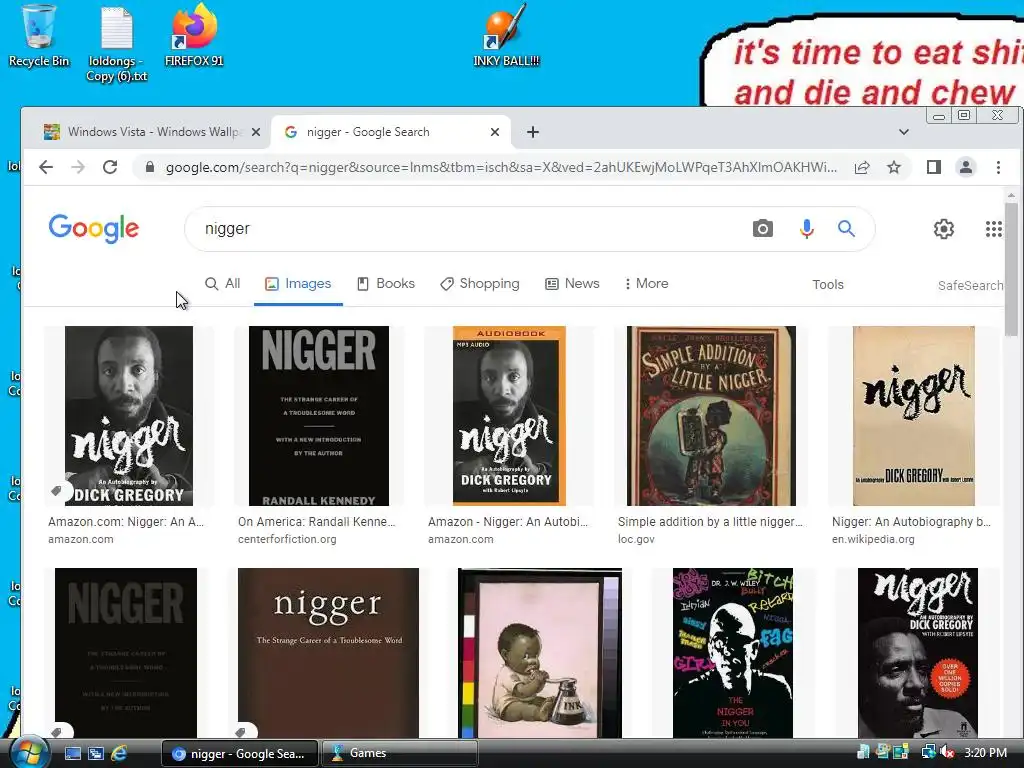The image size is (1024, 768).
Task: Click the Chrome address bar URL
Action: (501, 167)
